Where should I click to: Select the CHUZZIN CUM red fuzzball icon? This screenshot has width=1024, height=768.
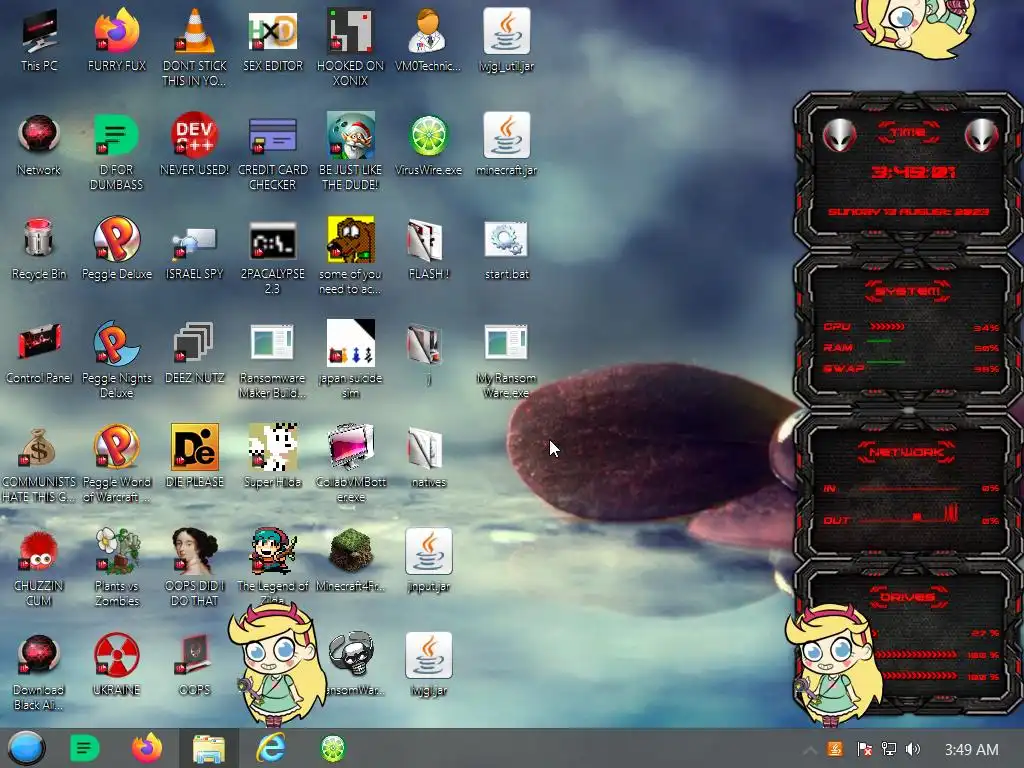click(x=39, y=552)
